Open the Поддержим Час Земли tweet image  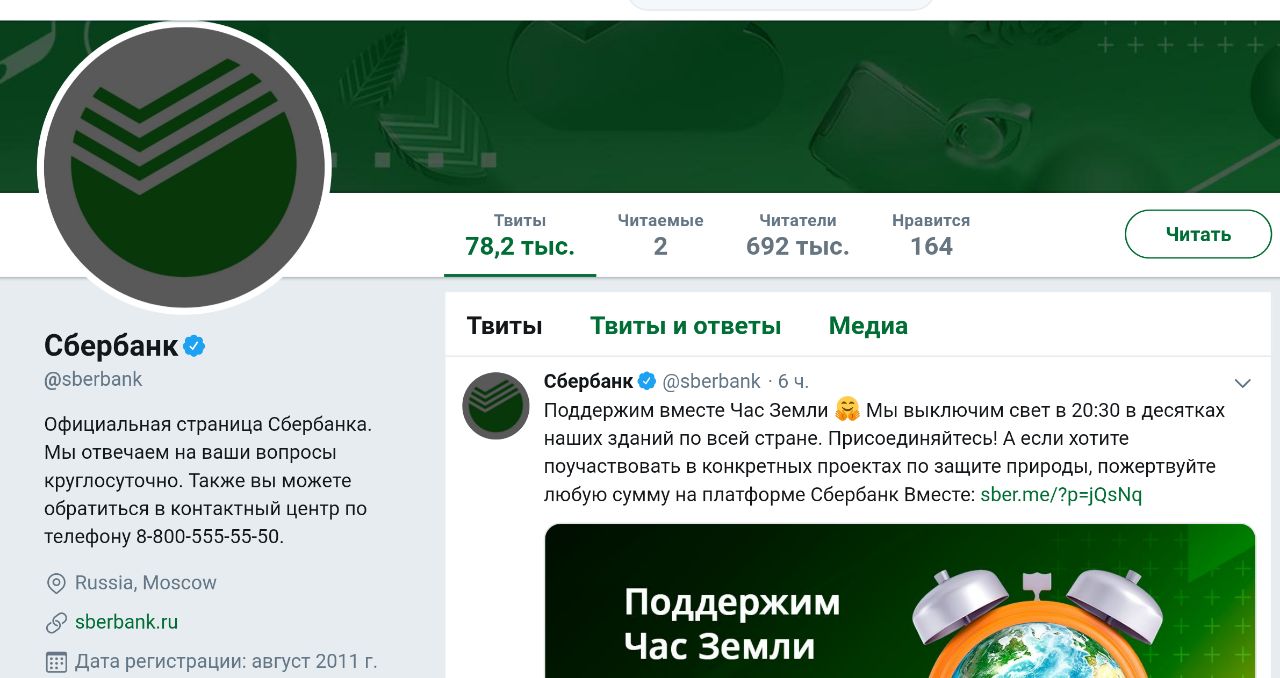pos(900,601)
